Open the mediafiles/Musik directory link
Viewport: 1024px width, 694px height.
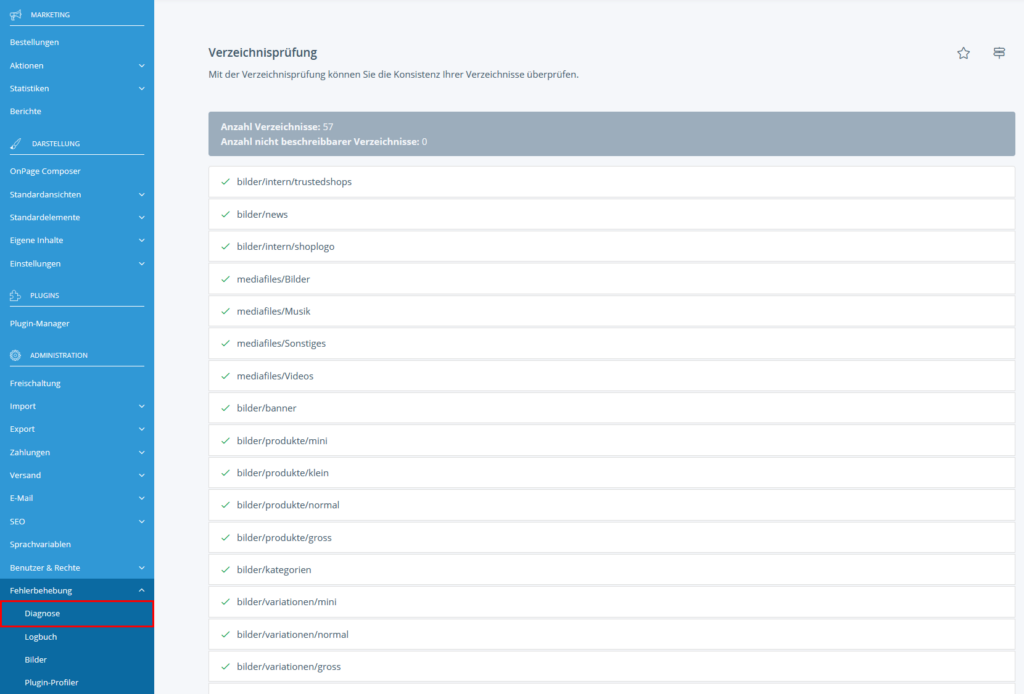point(270,310)
